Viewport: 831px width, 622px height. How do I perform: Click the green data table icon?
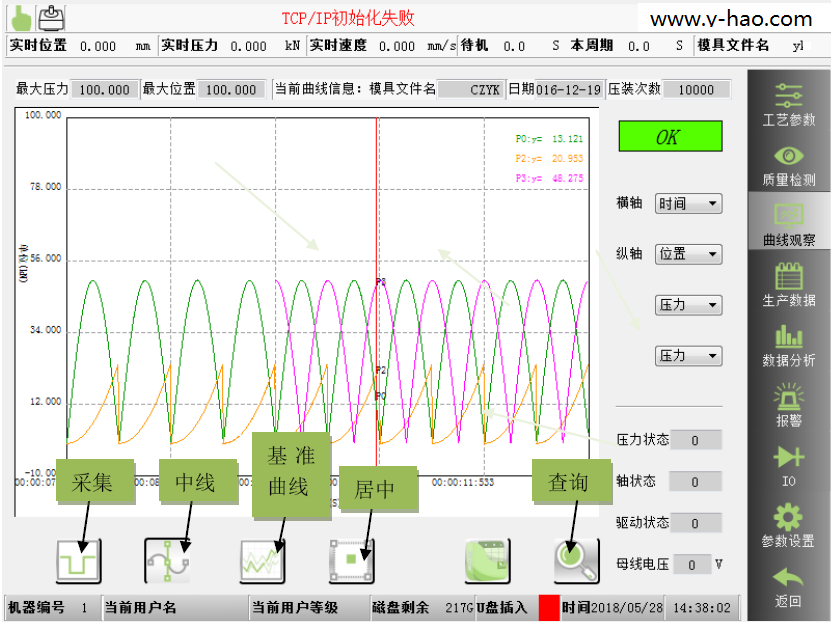(x=487, y=561)
